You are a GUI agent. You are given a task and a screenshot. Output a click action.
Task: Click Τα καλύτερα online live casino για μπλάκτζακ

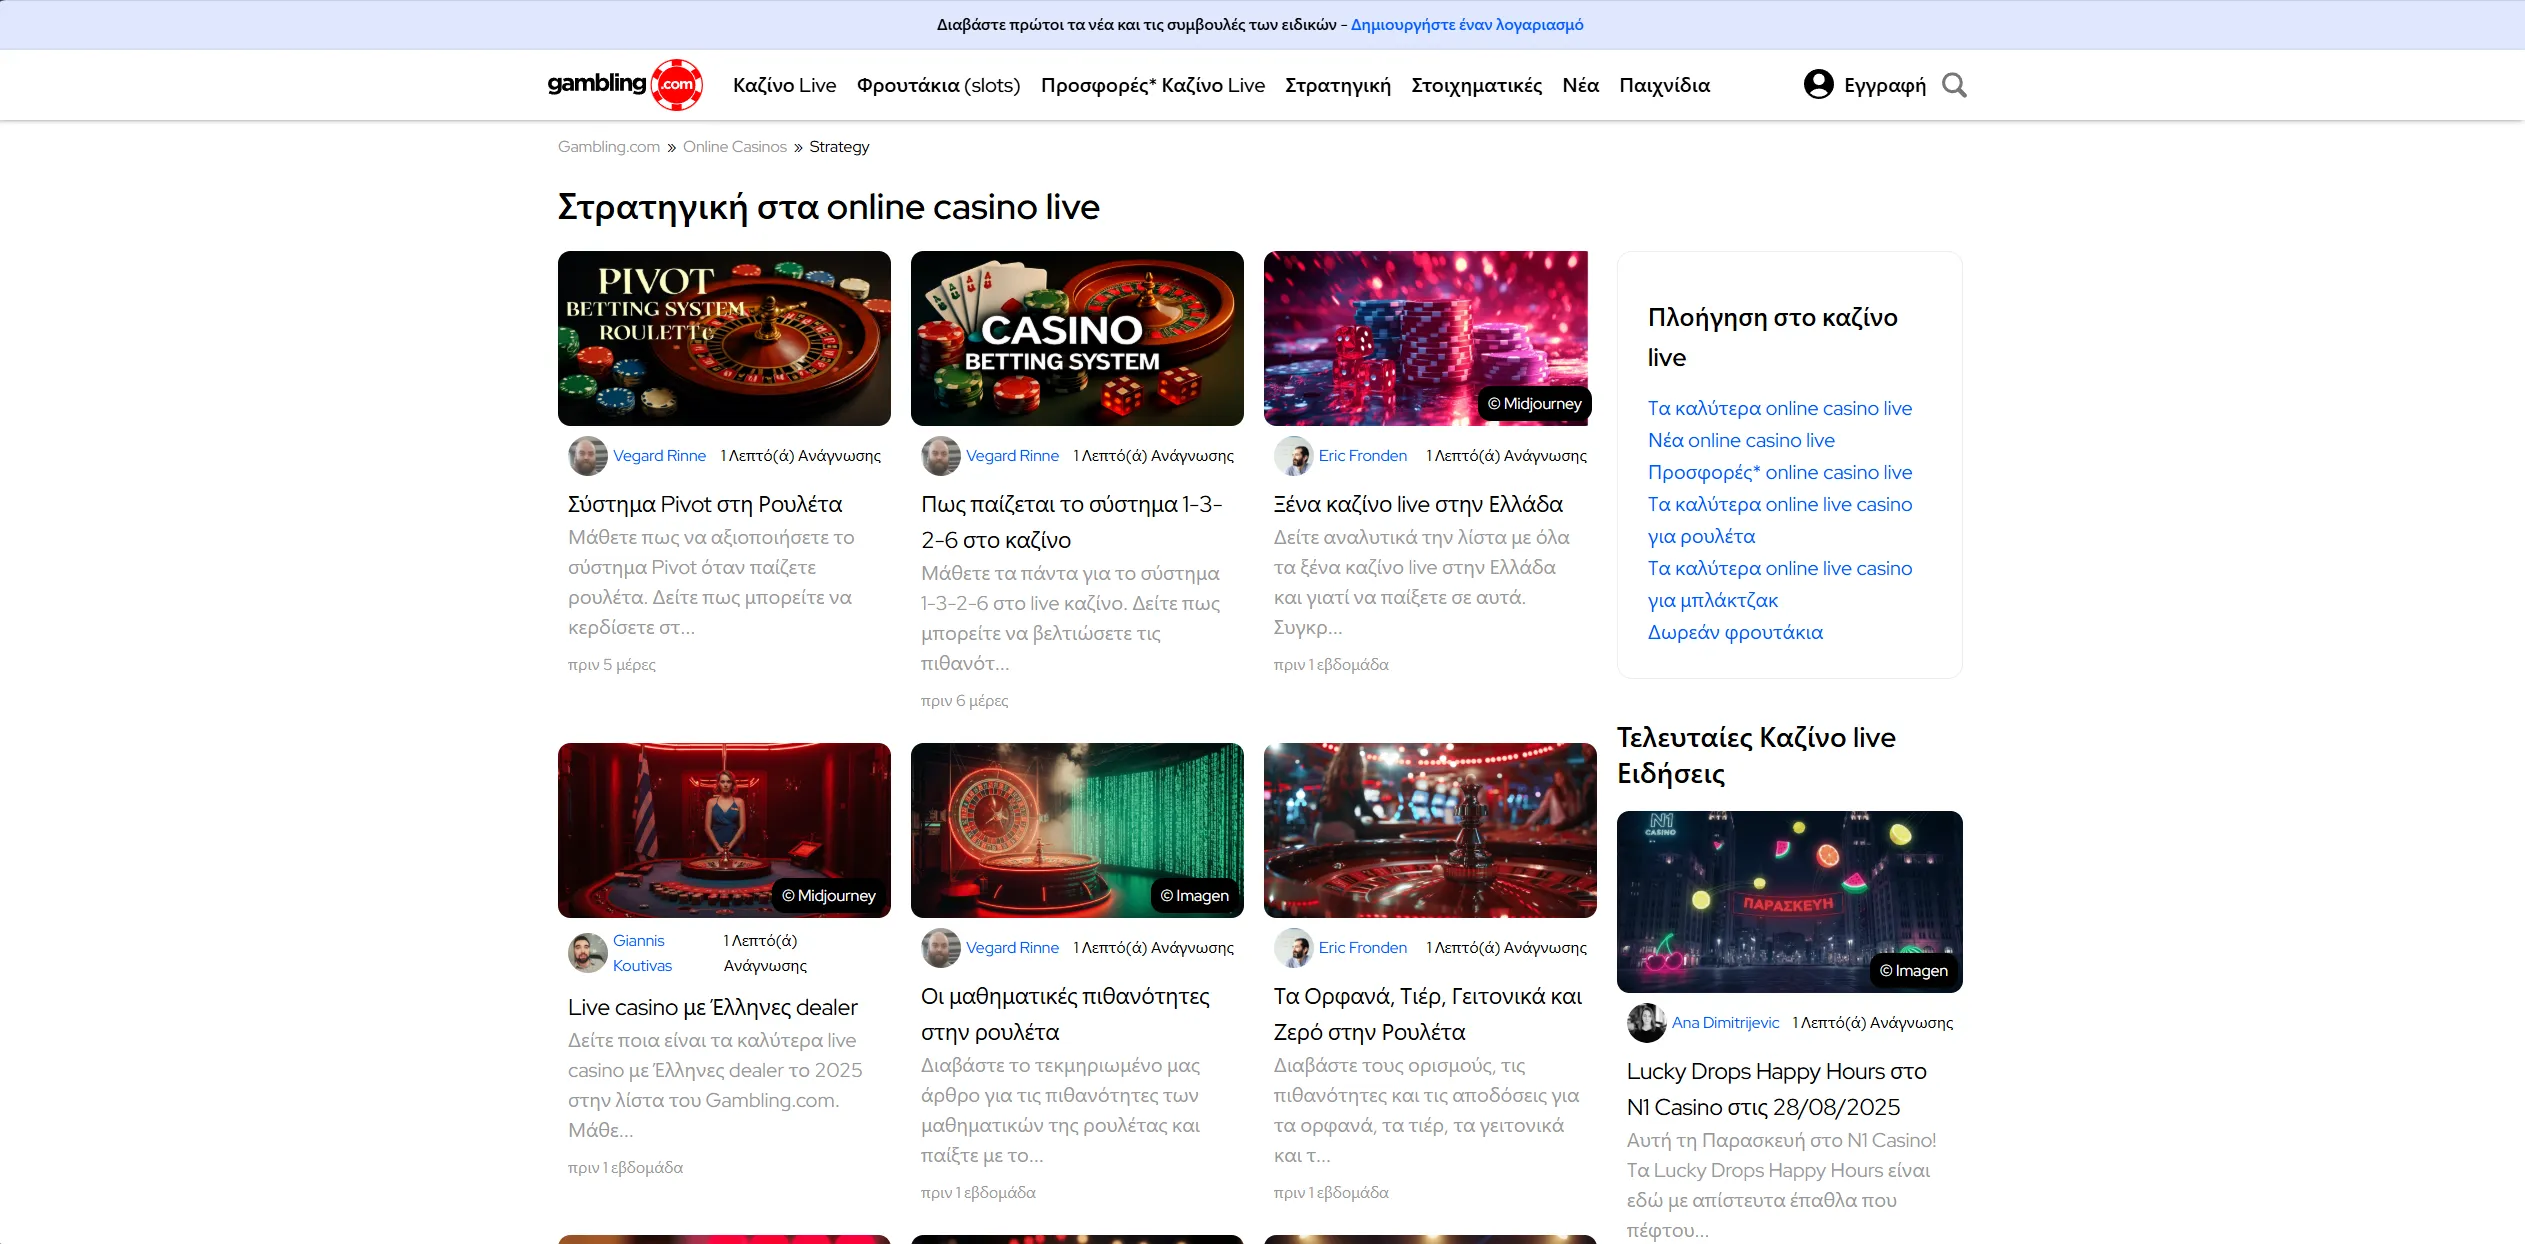(1780, 584)
